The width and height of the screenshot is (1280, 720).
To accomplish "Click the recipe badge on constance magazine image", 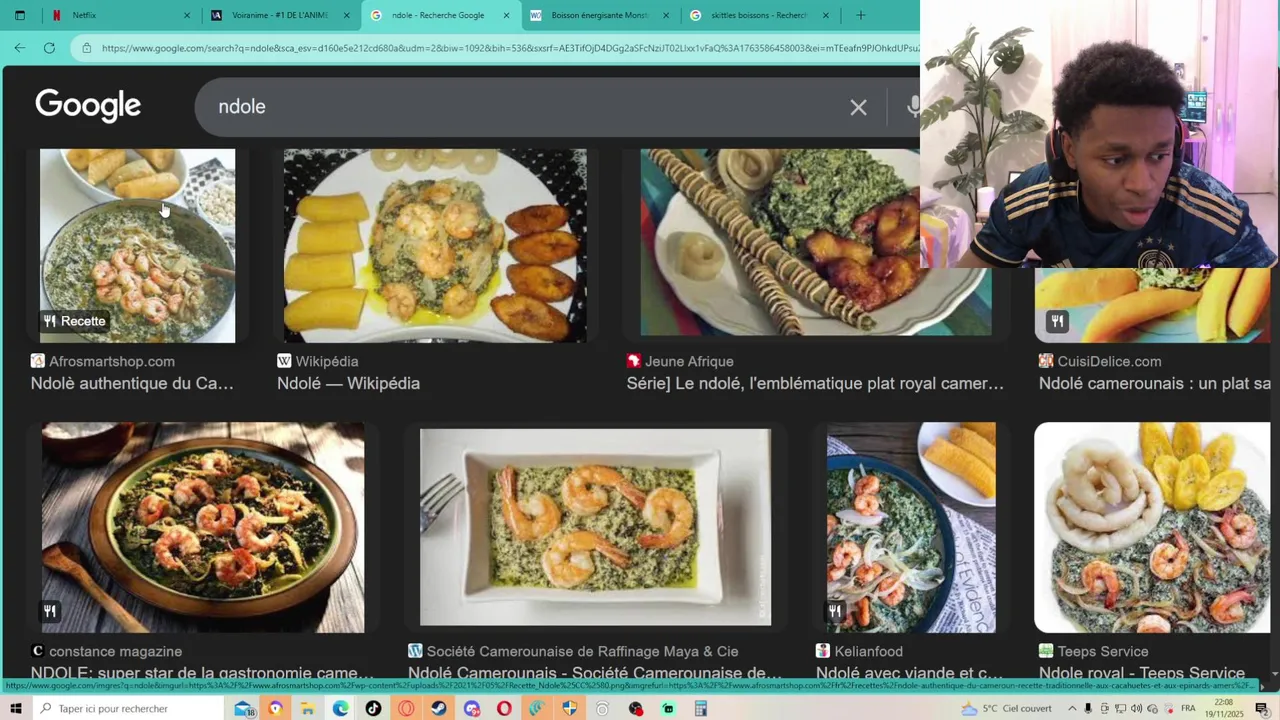I will (x=50, y=611).
